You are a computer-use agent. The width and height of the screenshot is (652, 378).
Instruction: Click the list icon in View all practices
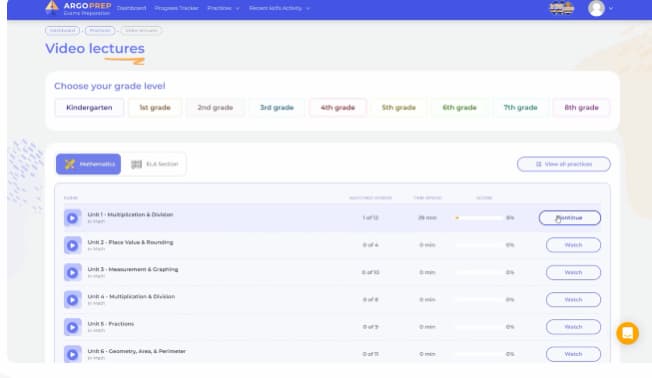(538, 164)
